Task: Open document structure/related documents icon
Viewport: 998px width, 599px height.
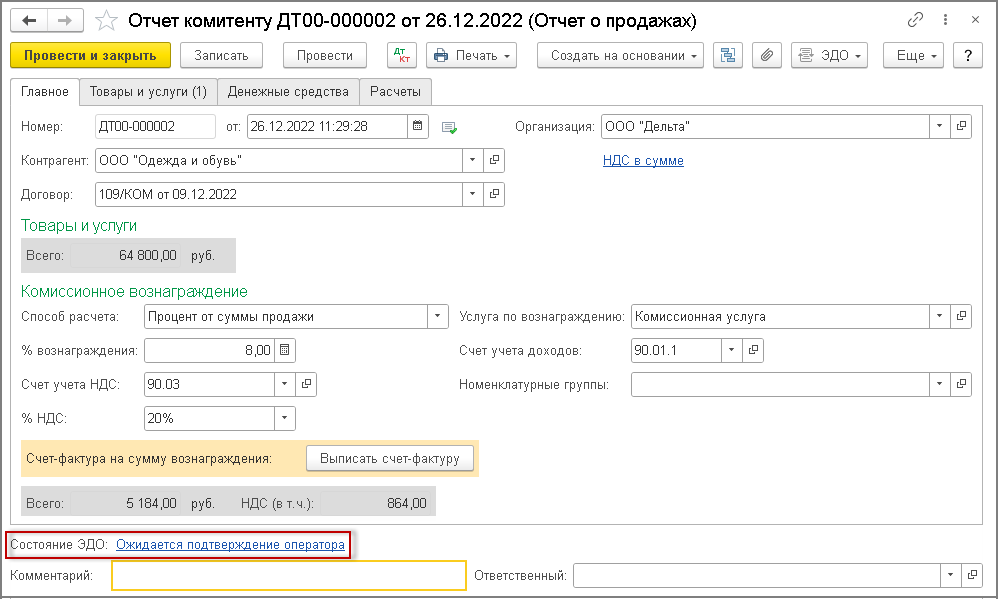Action: pos(728,55)
